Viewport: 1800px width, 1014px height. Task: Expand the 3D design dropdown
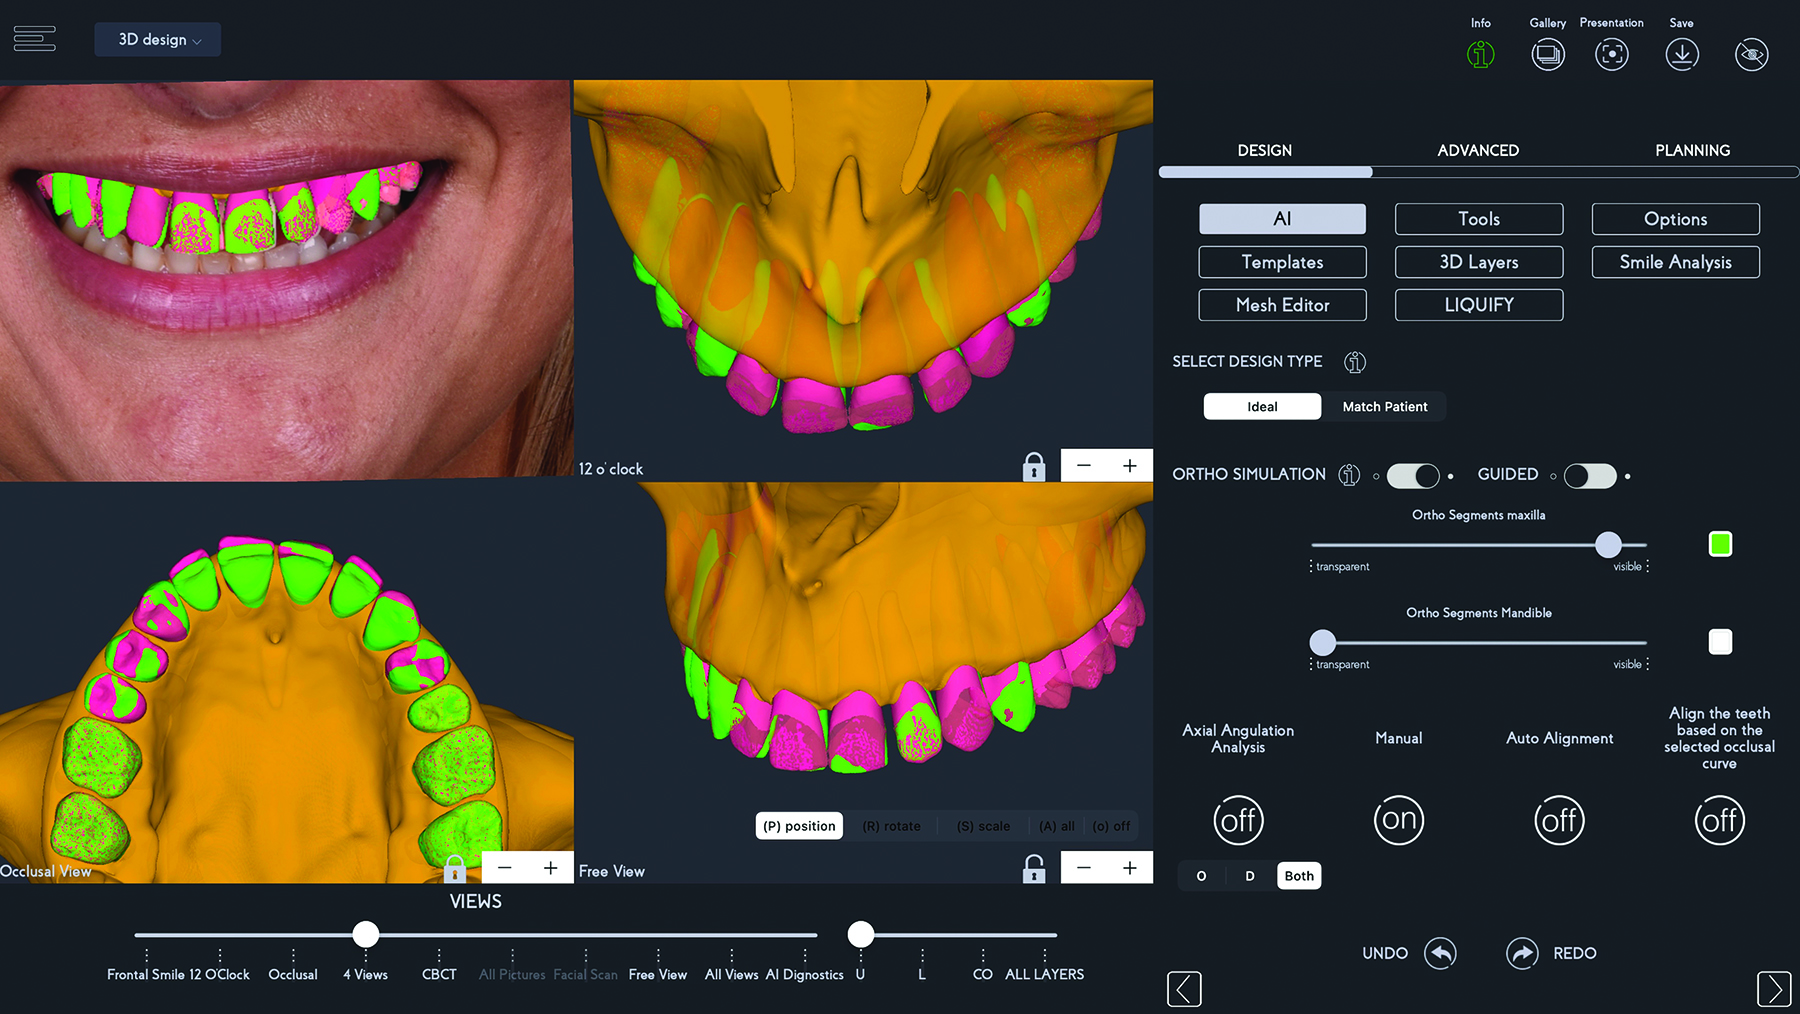158,40
